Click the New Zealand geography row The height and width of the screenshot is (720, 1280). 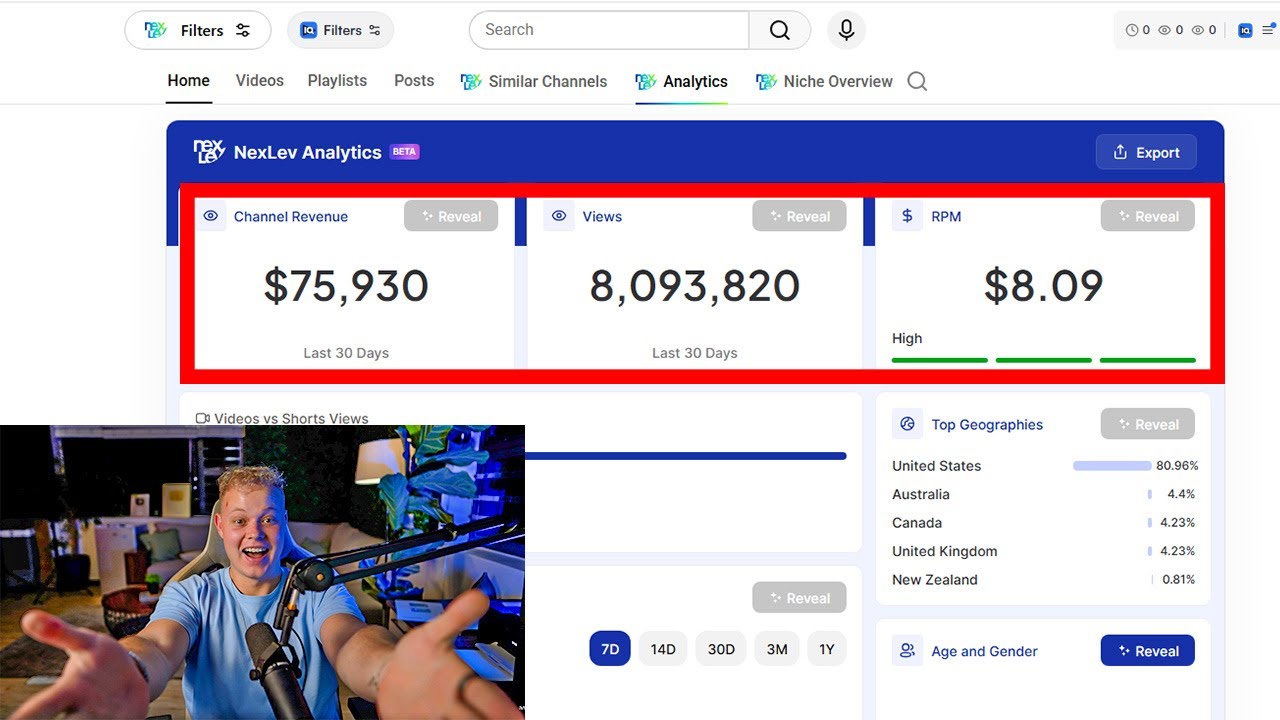tap(1044, 580)
